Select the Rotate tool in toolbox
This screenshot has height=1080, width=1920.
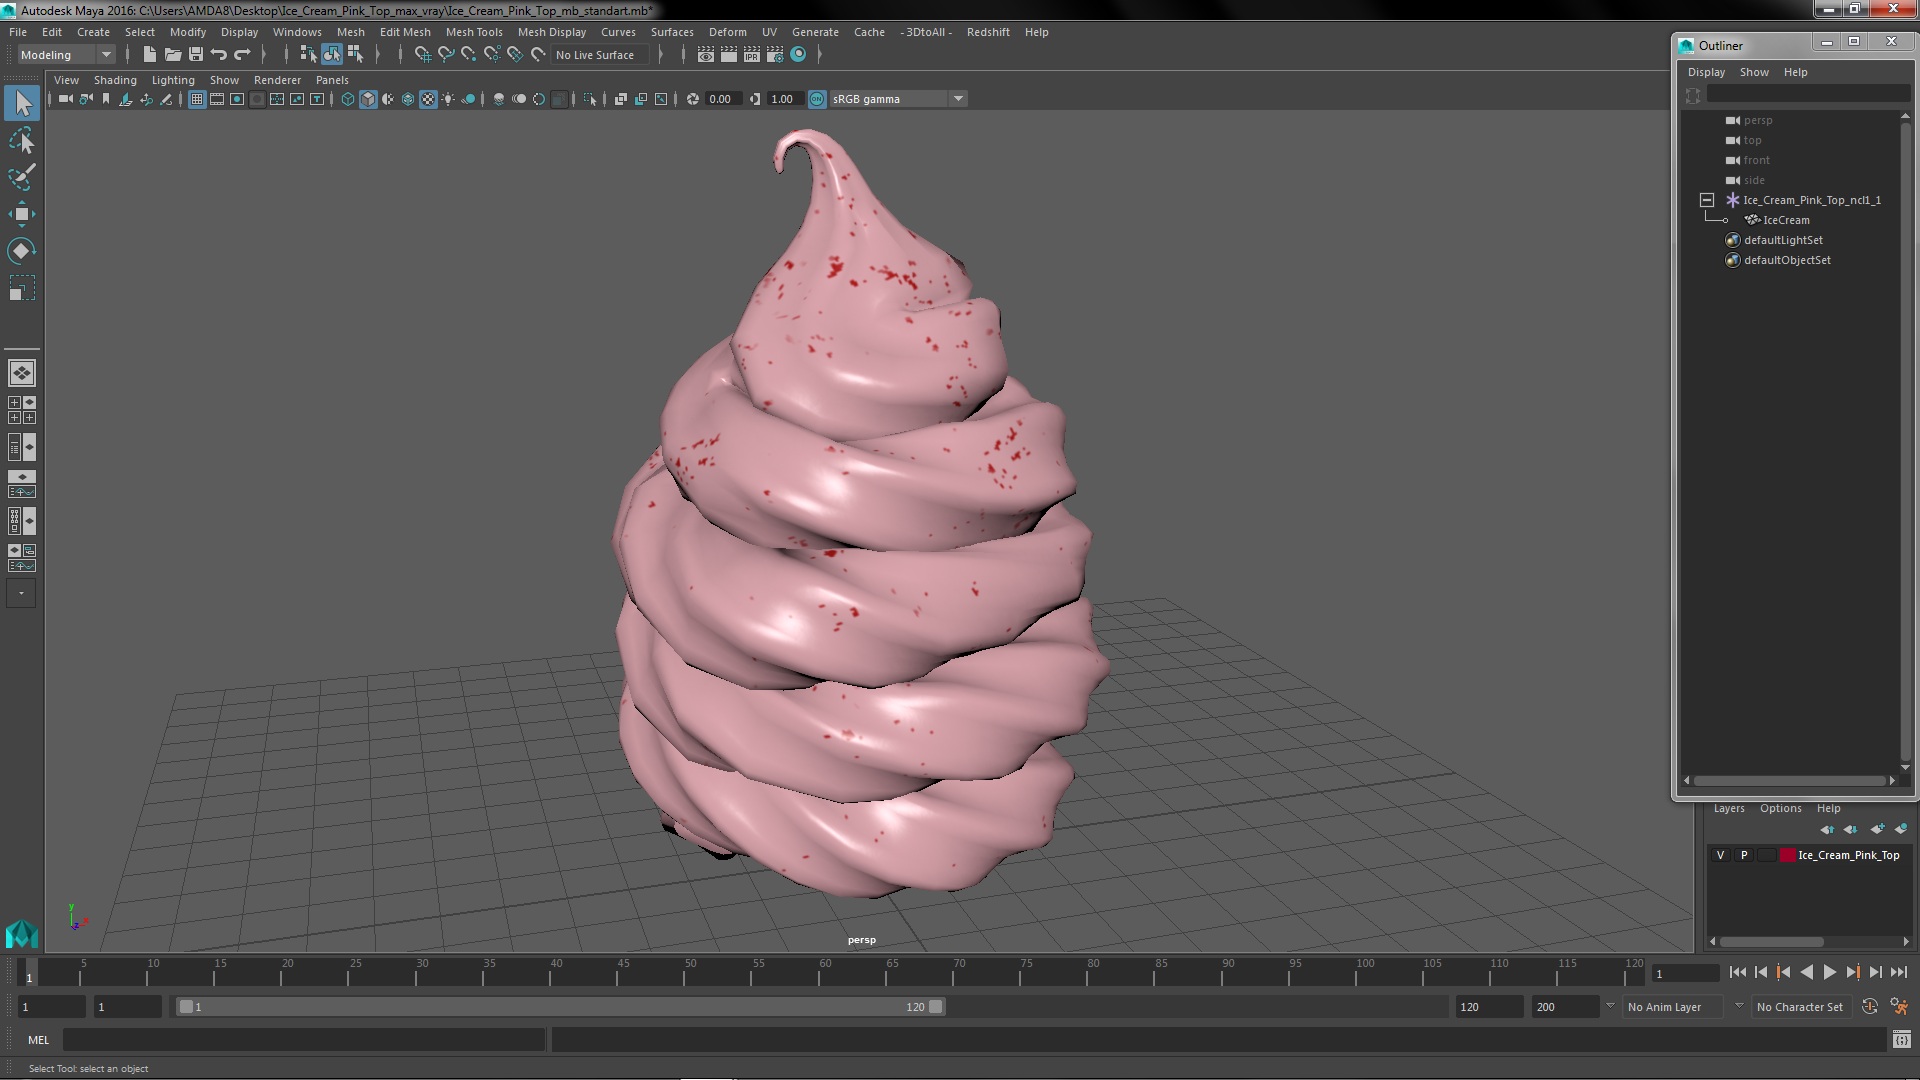pos(22,251)
